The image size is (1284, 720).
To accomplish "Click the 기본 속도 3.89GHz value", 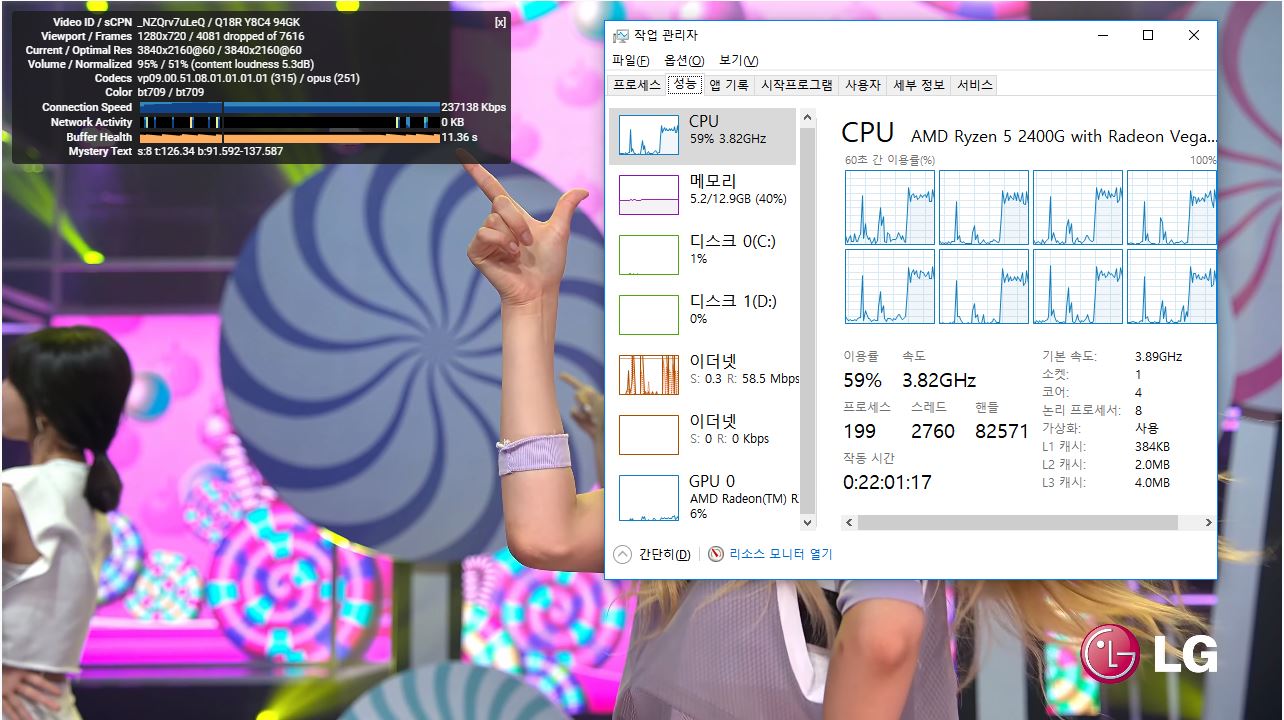I will click(x=1159, y=357).
